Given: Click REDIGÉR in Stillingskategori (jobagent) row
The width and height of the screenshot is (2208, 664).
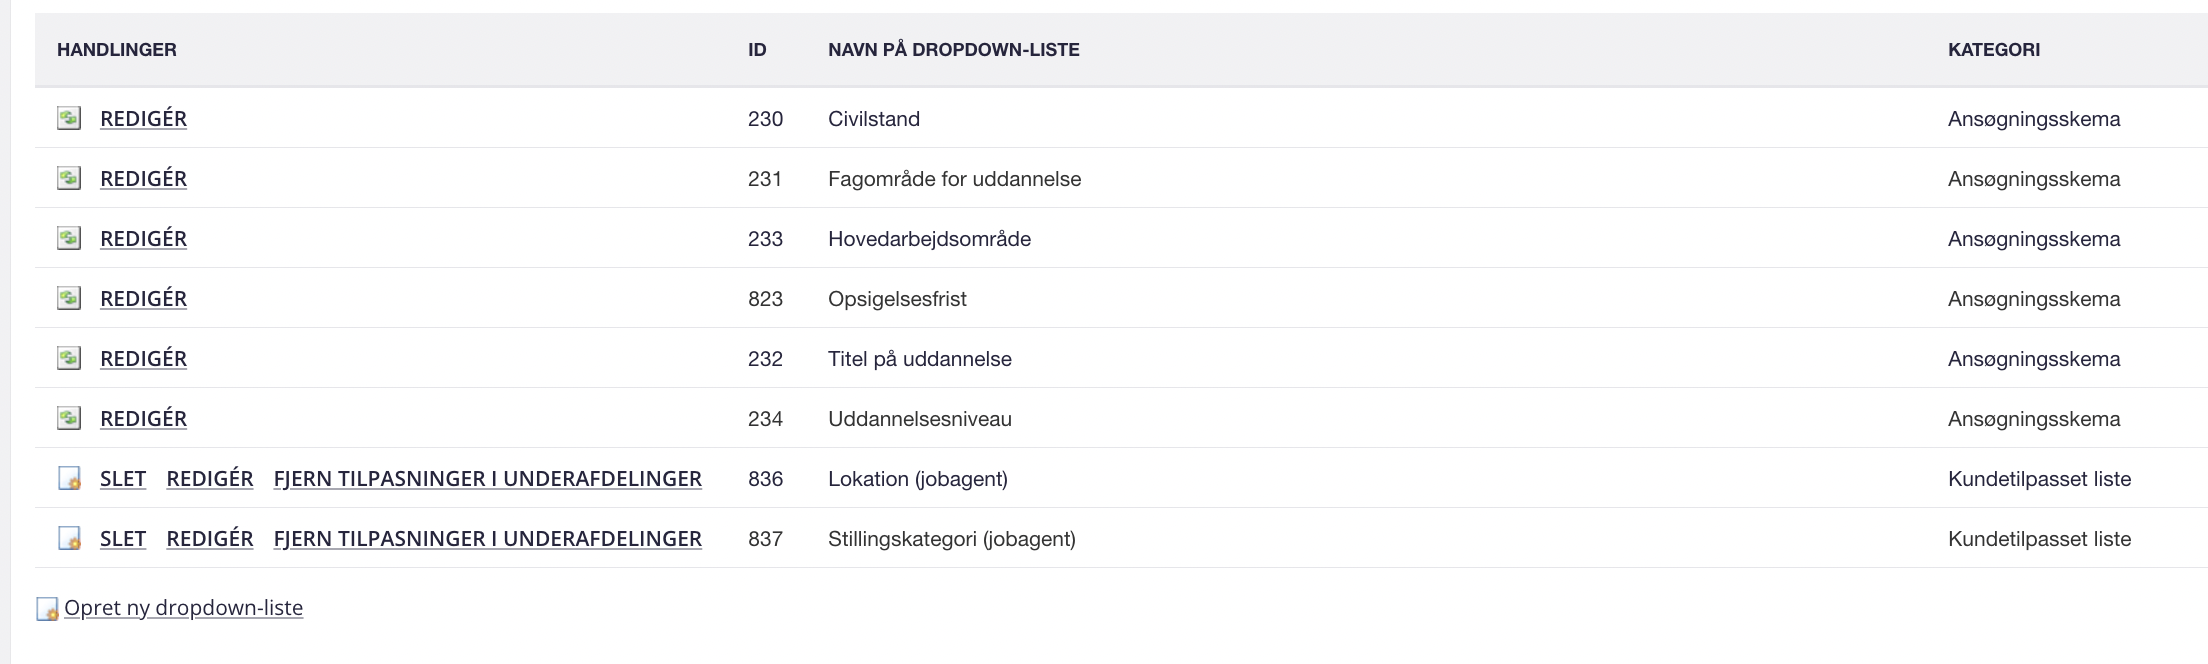Looking at the screenshot, I should (x=210, y=538).
